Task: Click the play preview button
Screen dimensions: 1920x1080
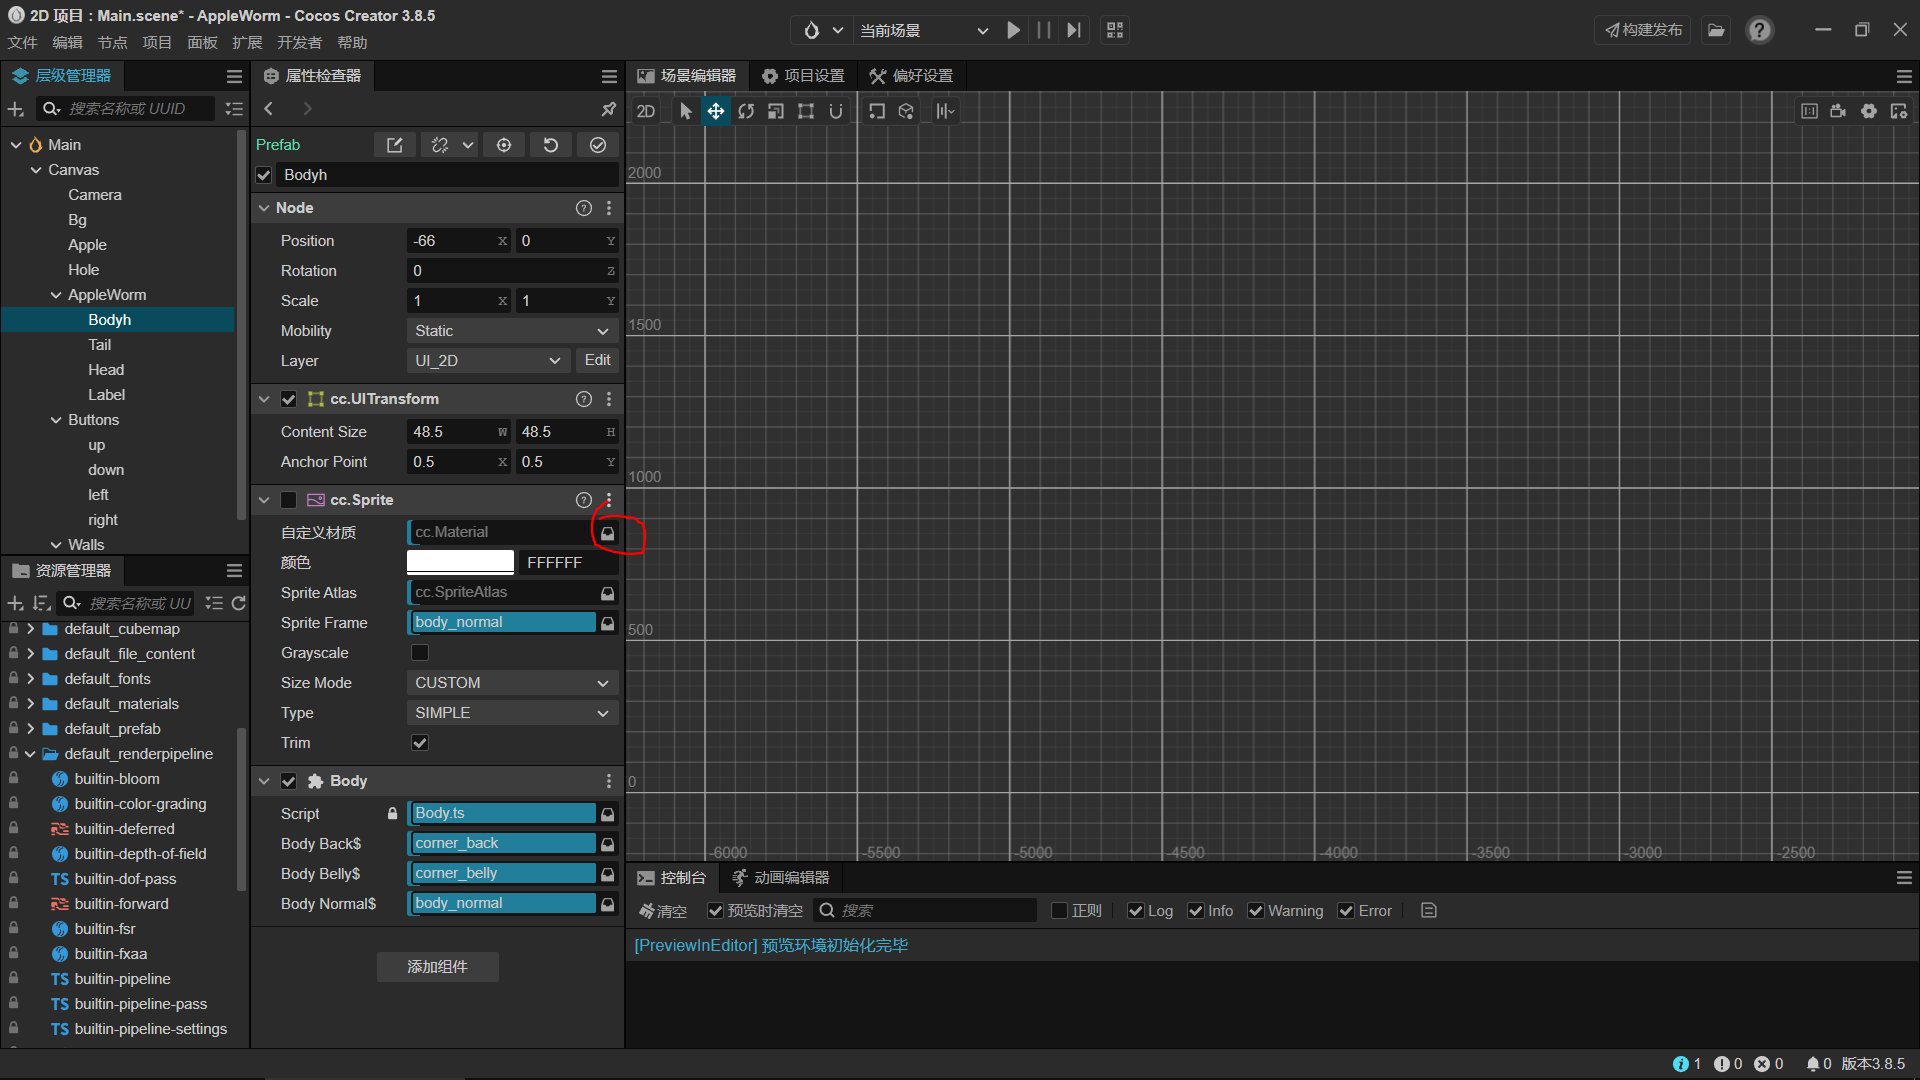Action: pyautogui.click(x=1013, y=30)
